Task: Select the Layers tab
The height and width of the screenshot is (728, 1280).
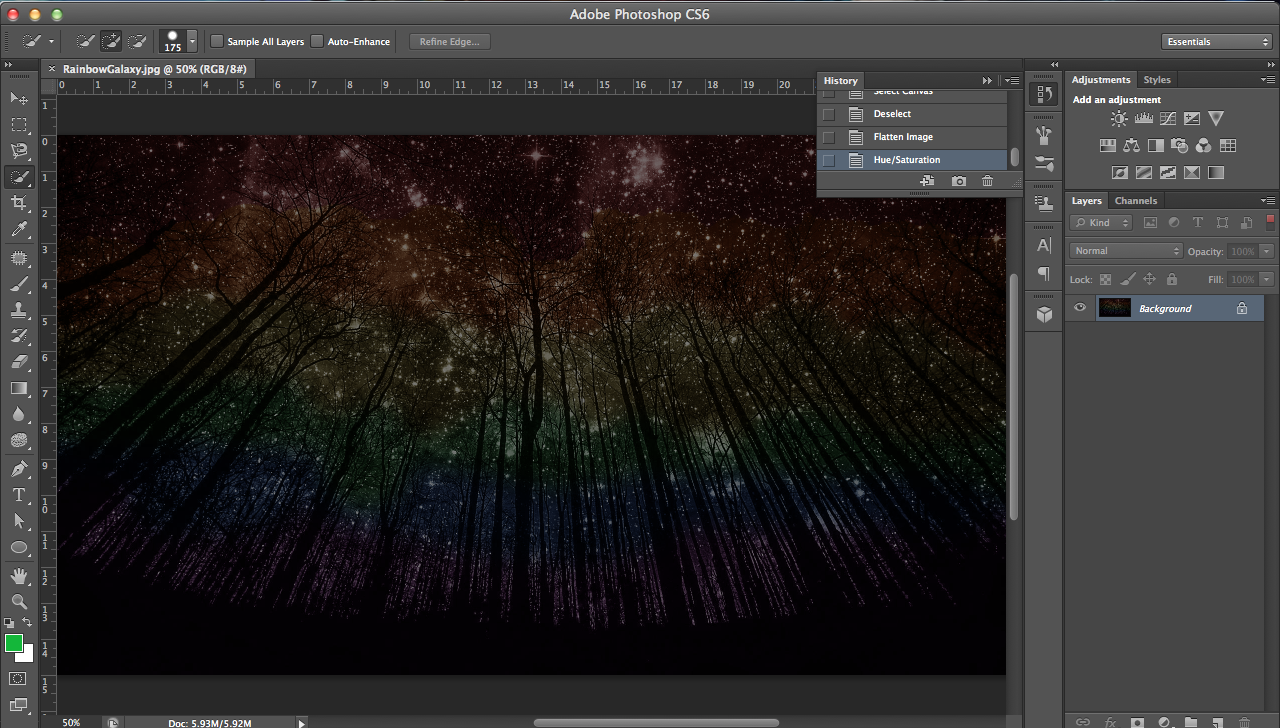Action: 1087,201
